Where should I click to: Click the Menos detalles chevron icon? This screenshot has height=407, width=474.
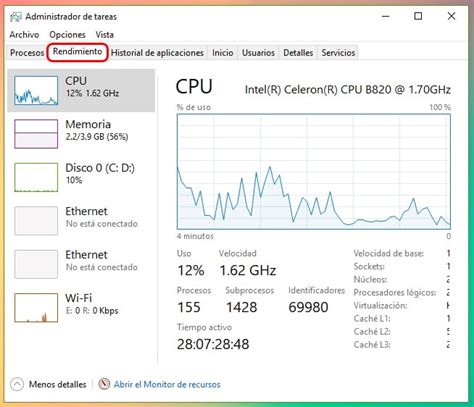point(17,384)
